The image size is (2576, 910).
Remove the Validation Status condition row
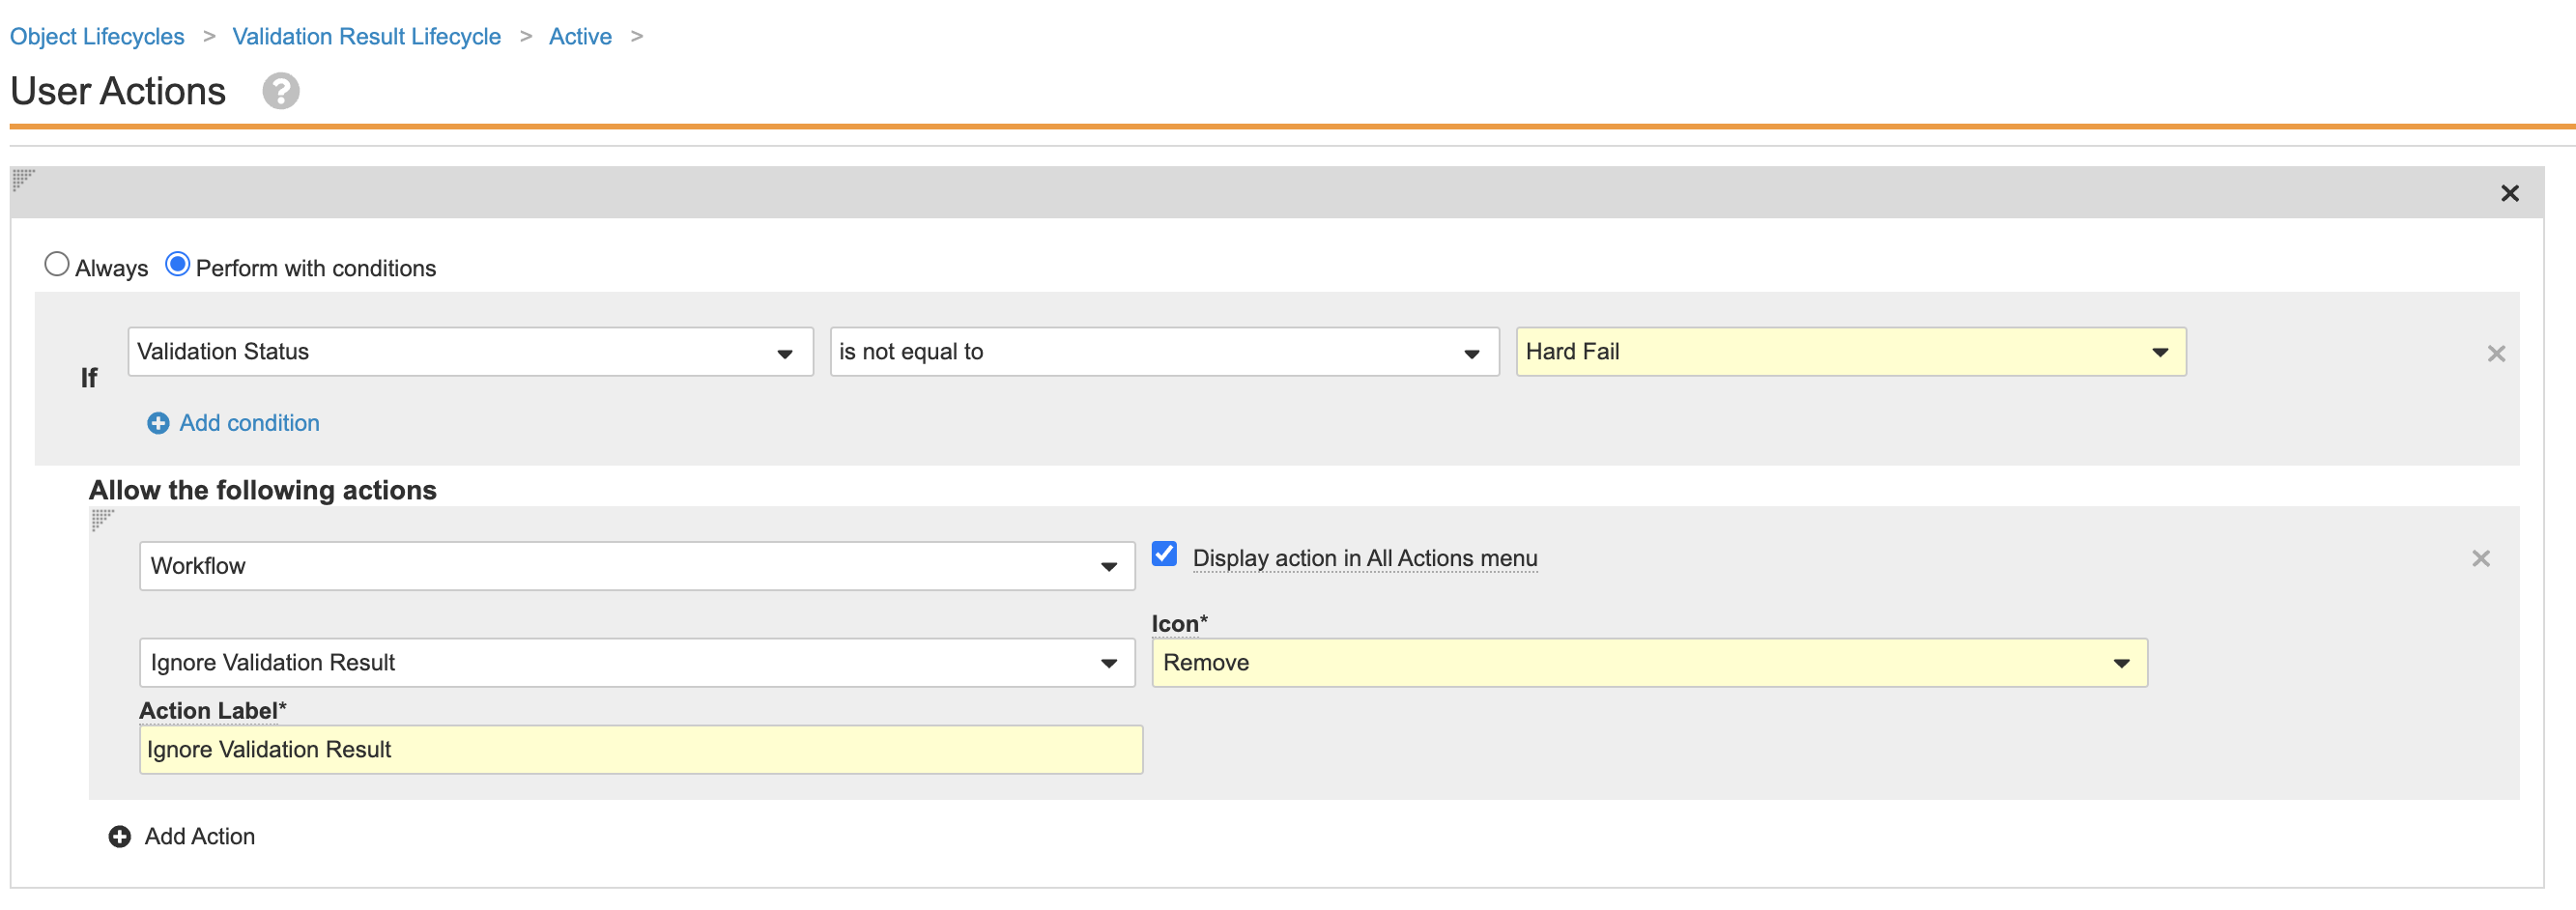click(2496, 353)
